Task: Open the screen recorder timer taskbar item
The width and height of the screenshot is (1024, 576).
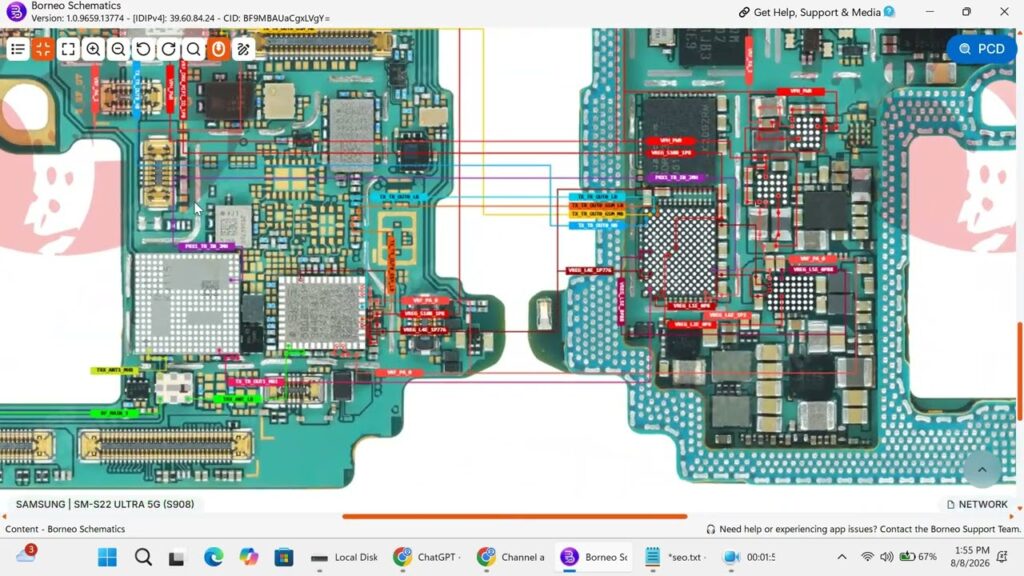Action: pyautogui.click(x=750, y=557)
